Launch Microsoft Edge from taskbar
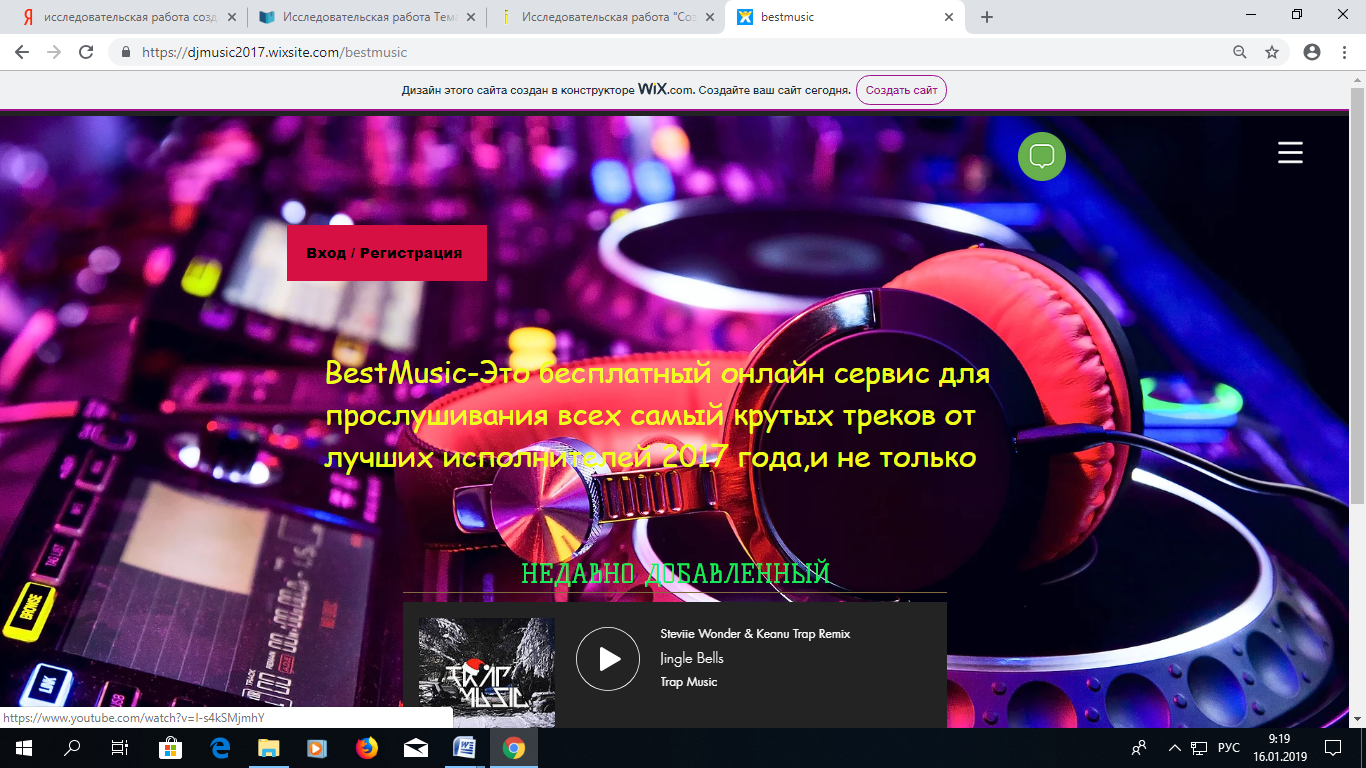 (220, 748)
